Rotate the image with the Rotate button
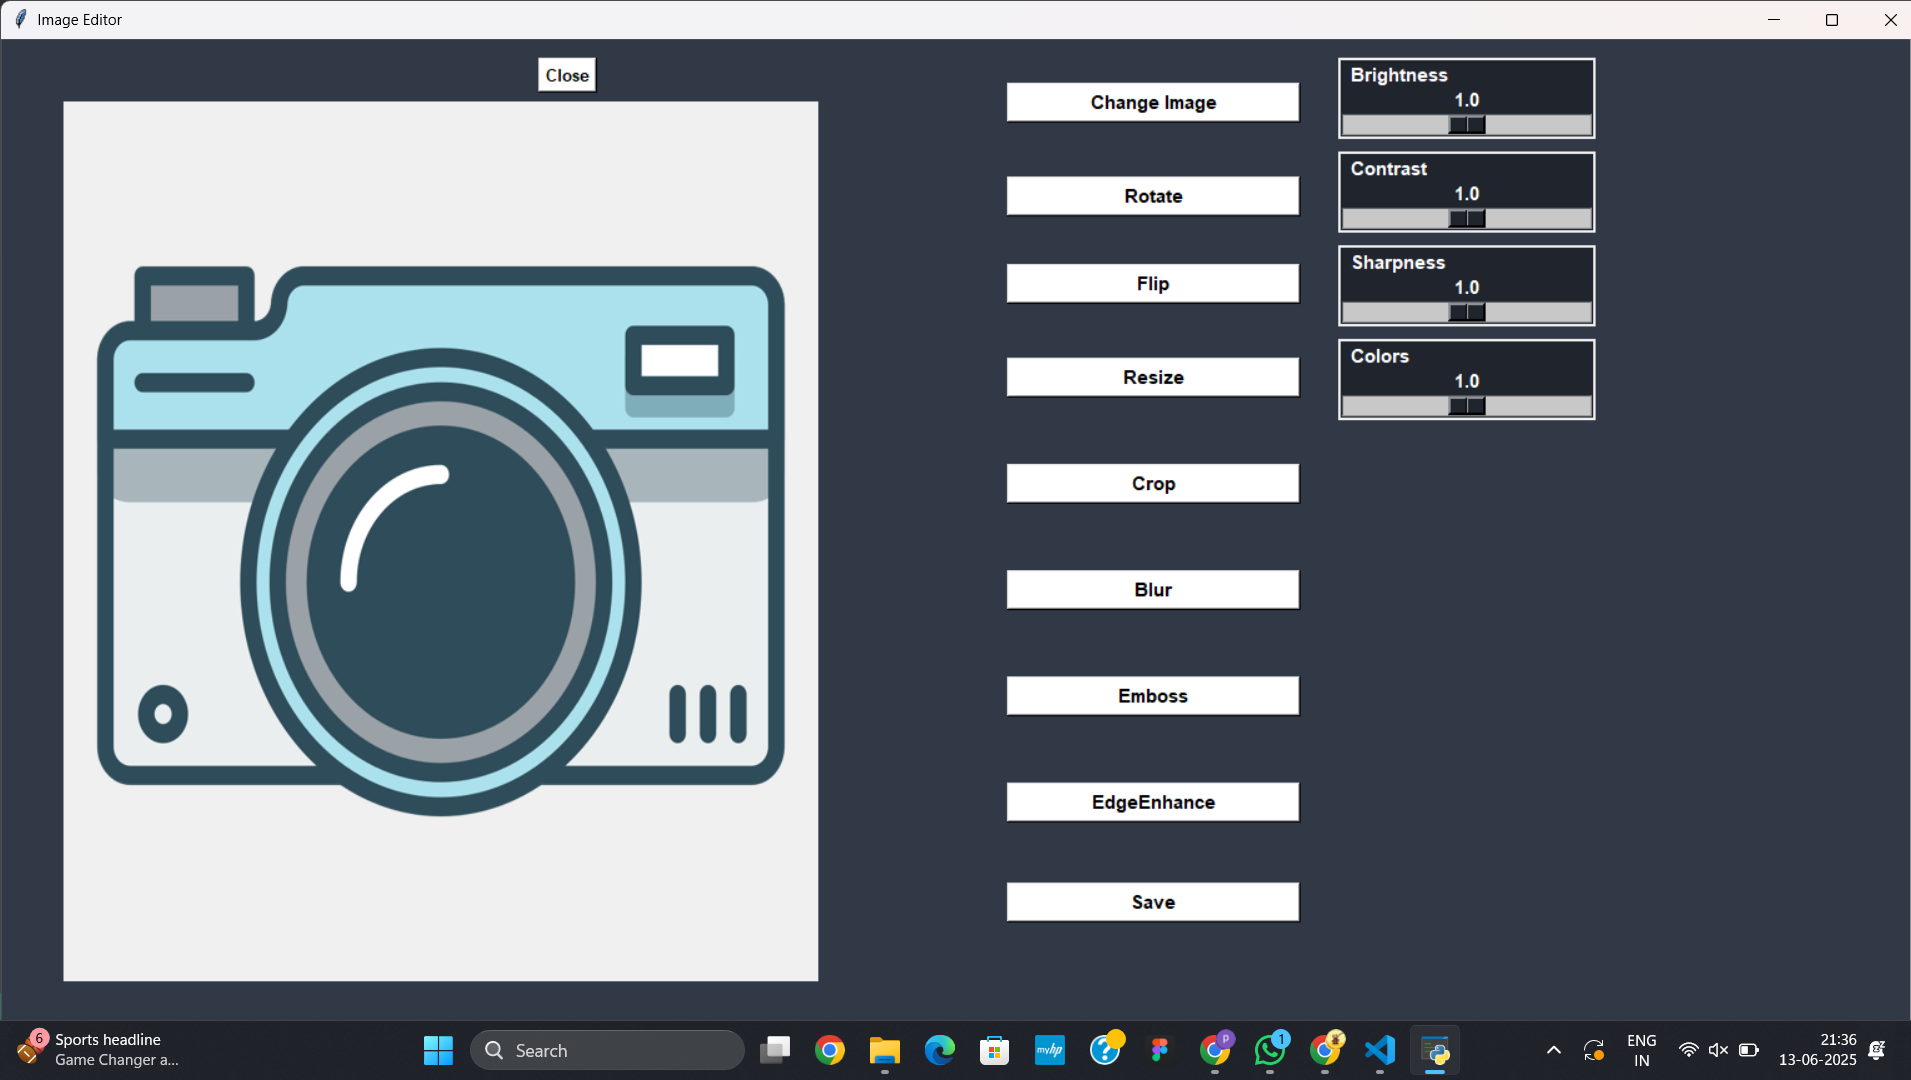 (1152, 196)
